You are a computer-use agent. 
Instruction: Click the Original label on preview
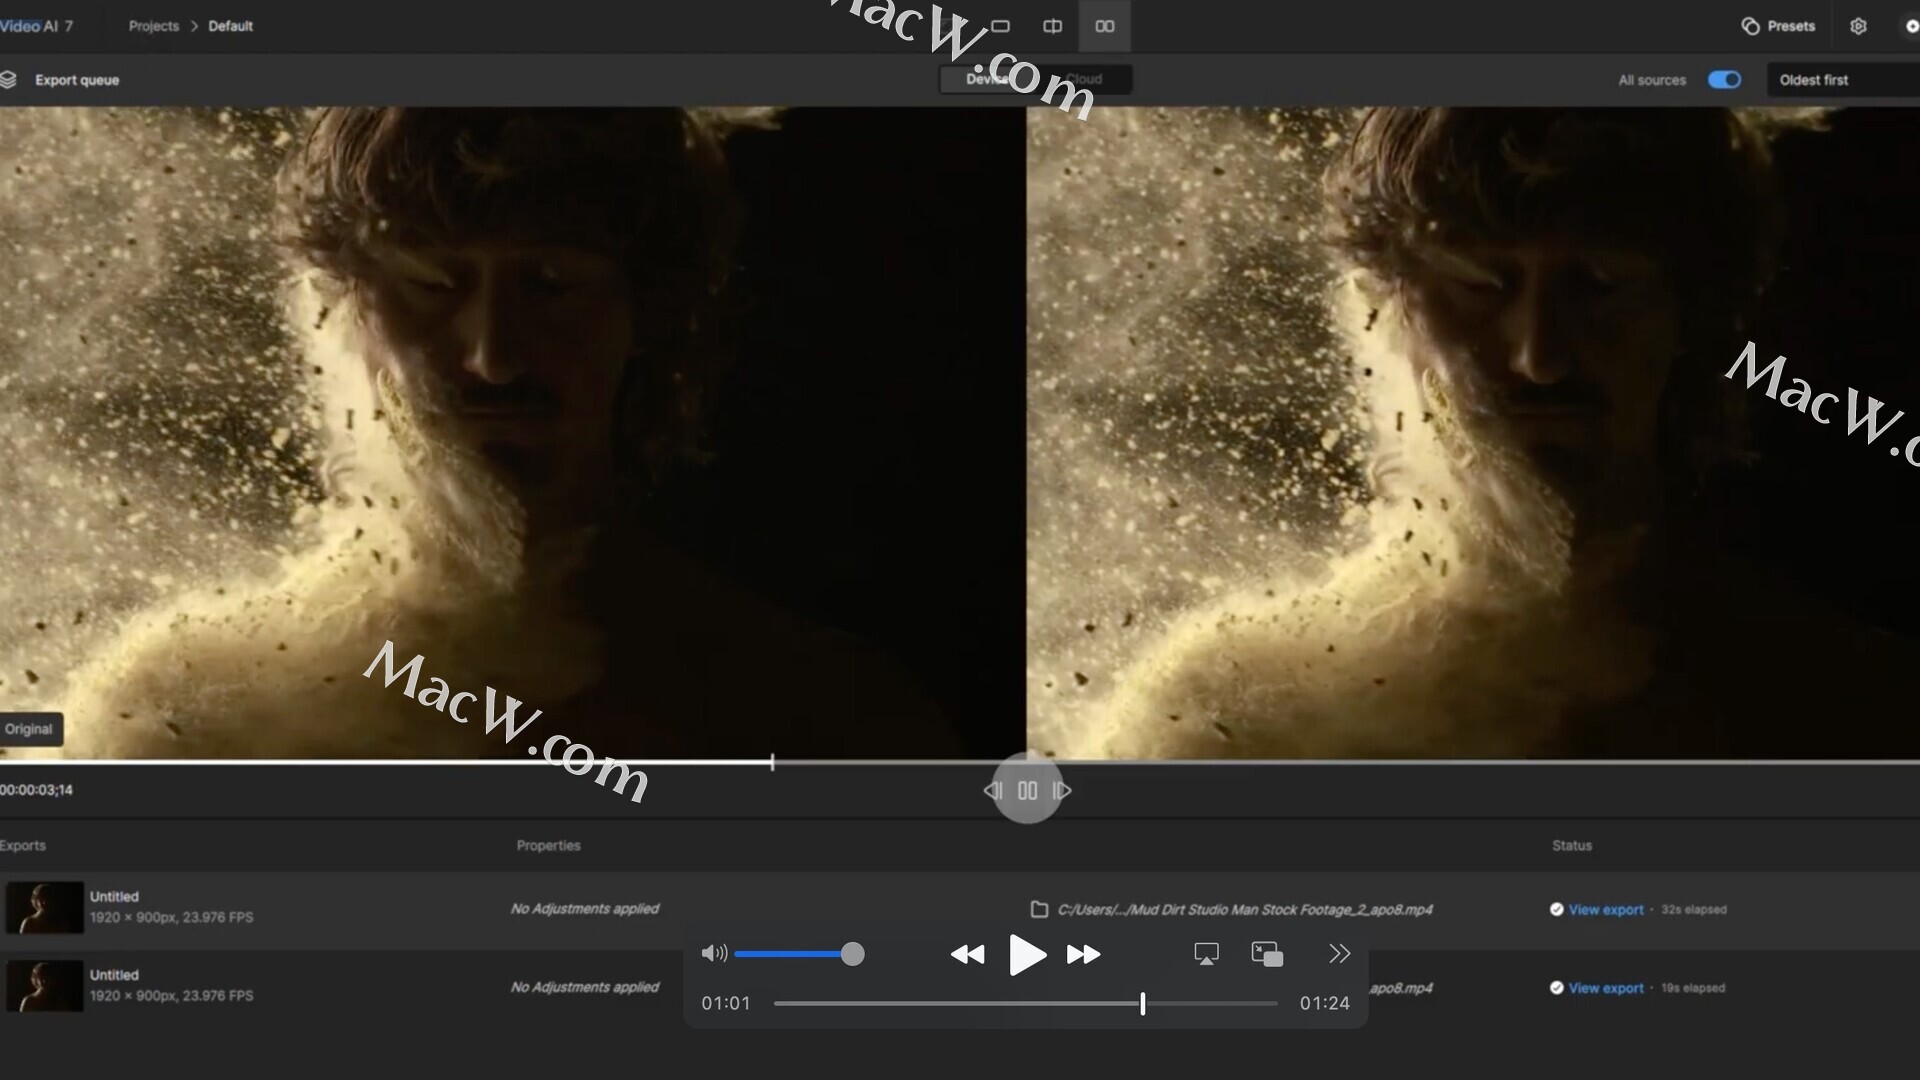pos(29,729)
